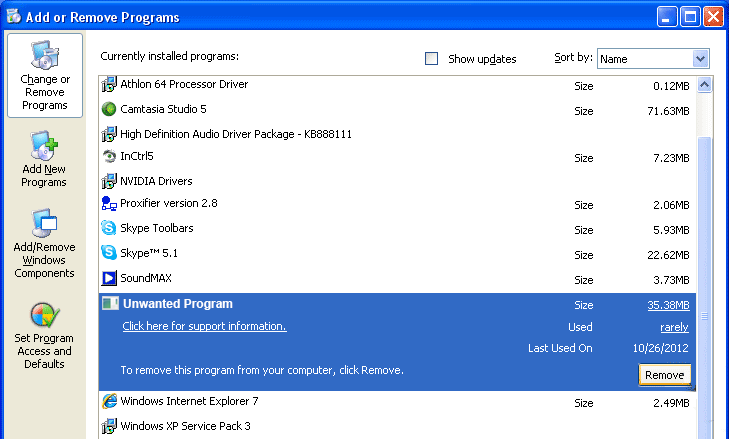Click the 5.93MB size value of Skype Toolbars
This screenshot has width=729, height=439.
pos(671,230)
